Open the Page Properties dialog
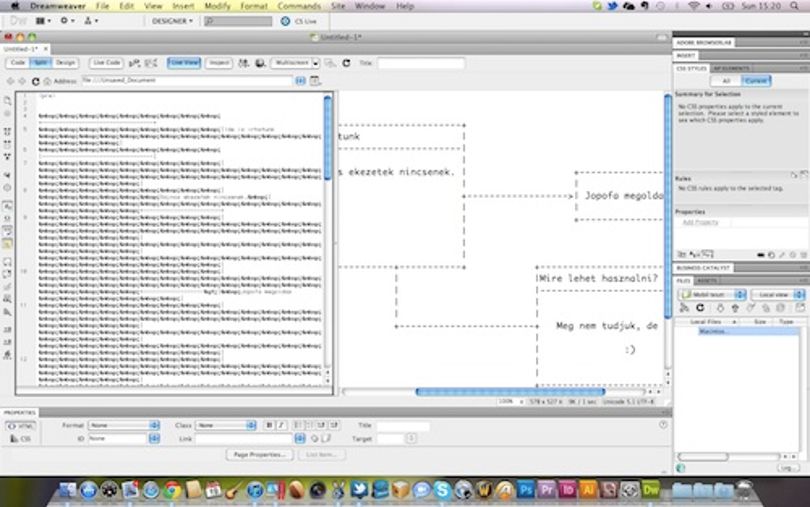This screenshot has width=810, height=507. click(259, 455)
